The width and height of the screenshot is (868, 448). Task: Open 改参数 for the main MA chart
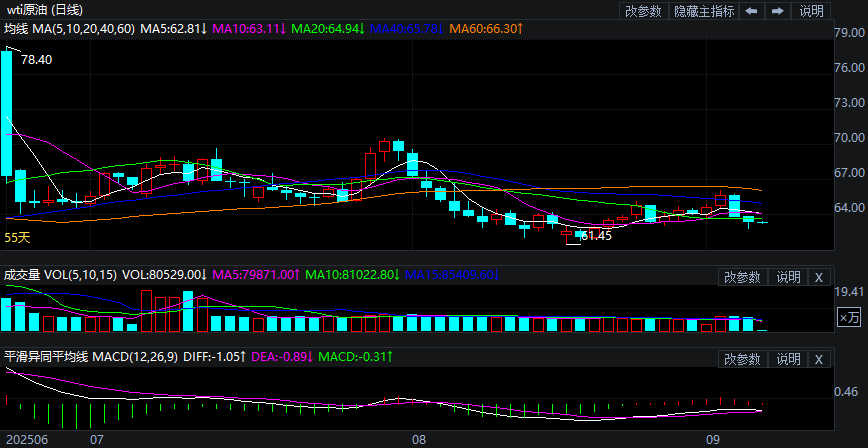643,11
